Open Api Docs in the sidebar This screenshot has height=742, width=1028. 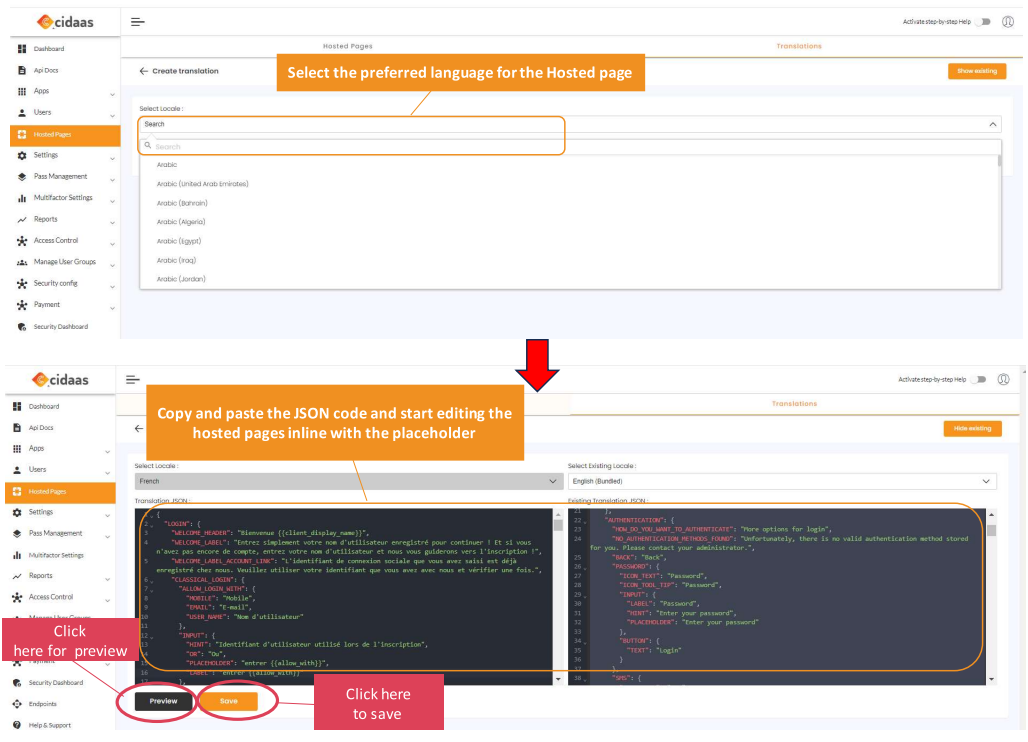(44, 70)
